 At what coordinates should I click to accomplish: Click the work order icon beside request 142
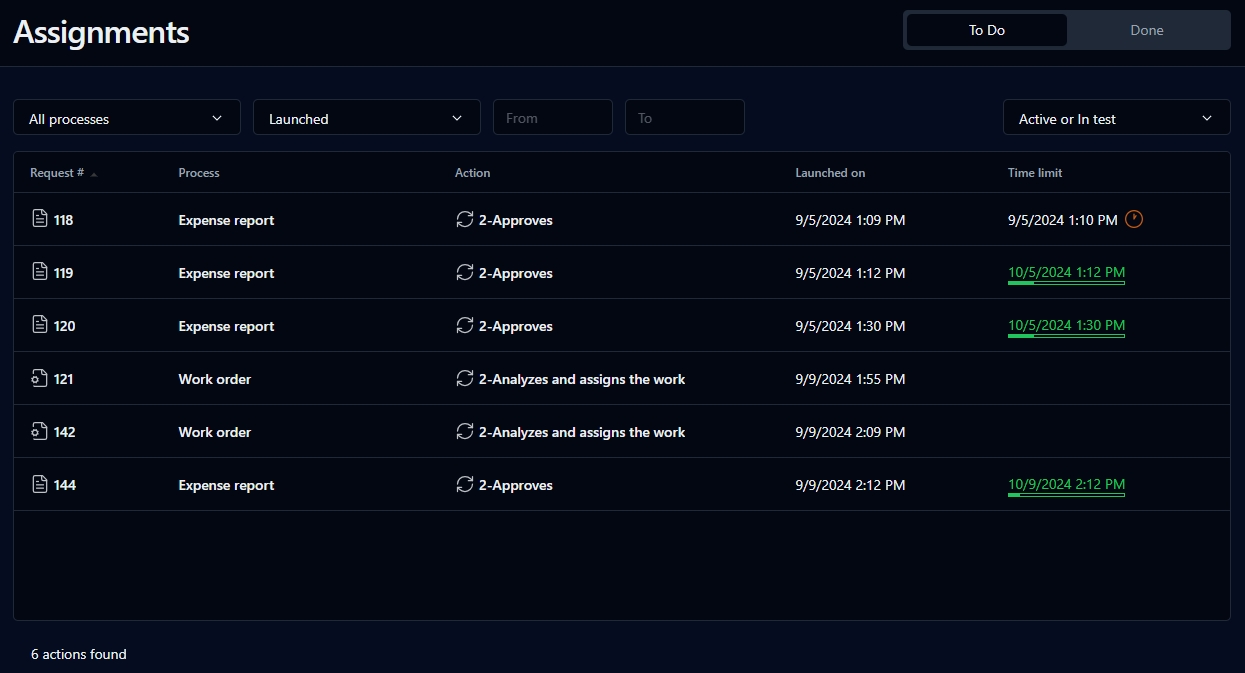coord(39,432)
